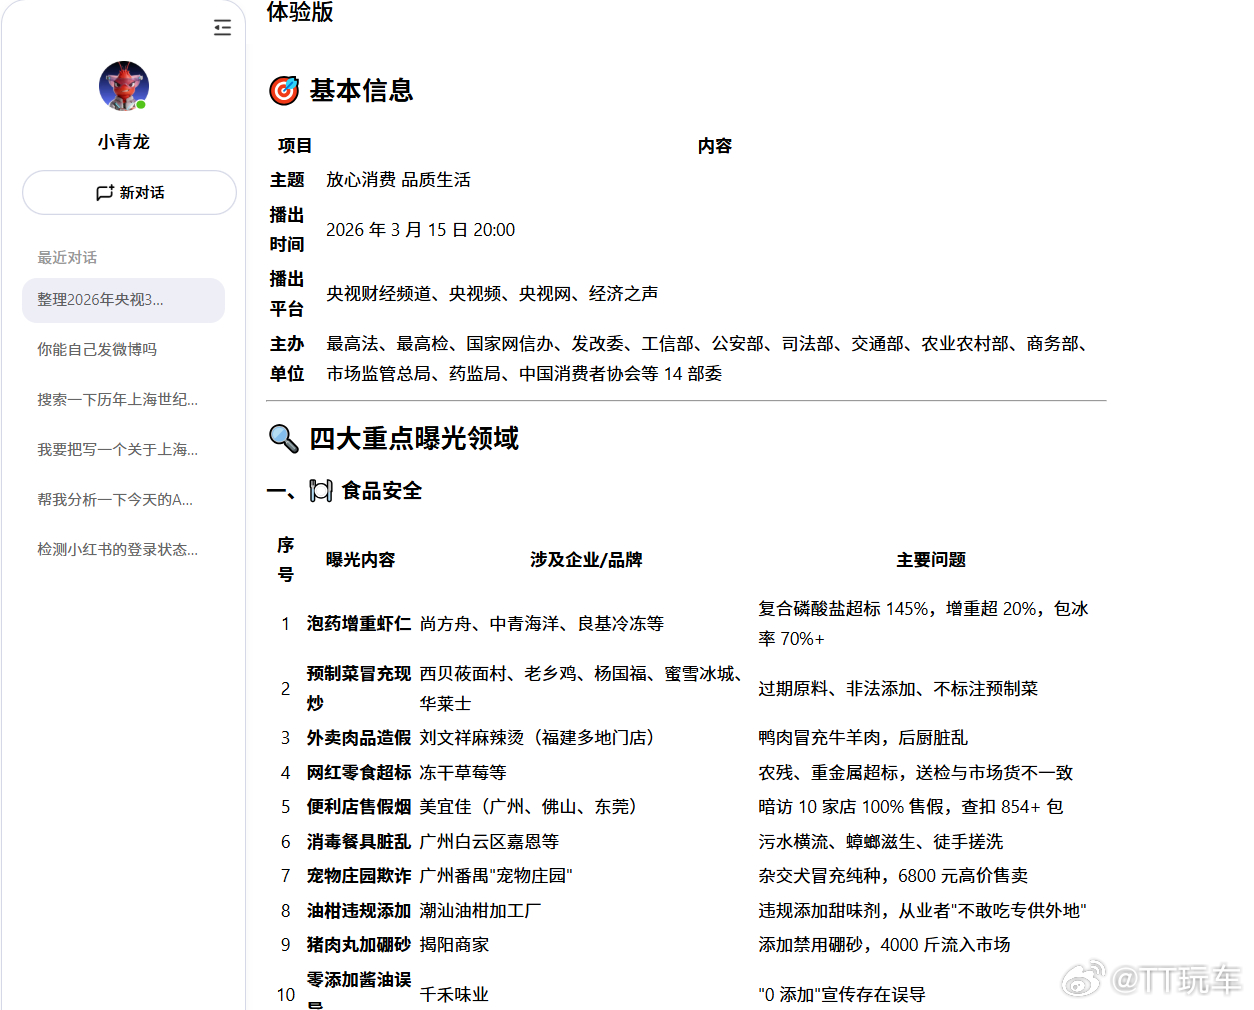Select the 食品安全 subheading
Screen dimensions: 1254x1010
382,491
